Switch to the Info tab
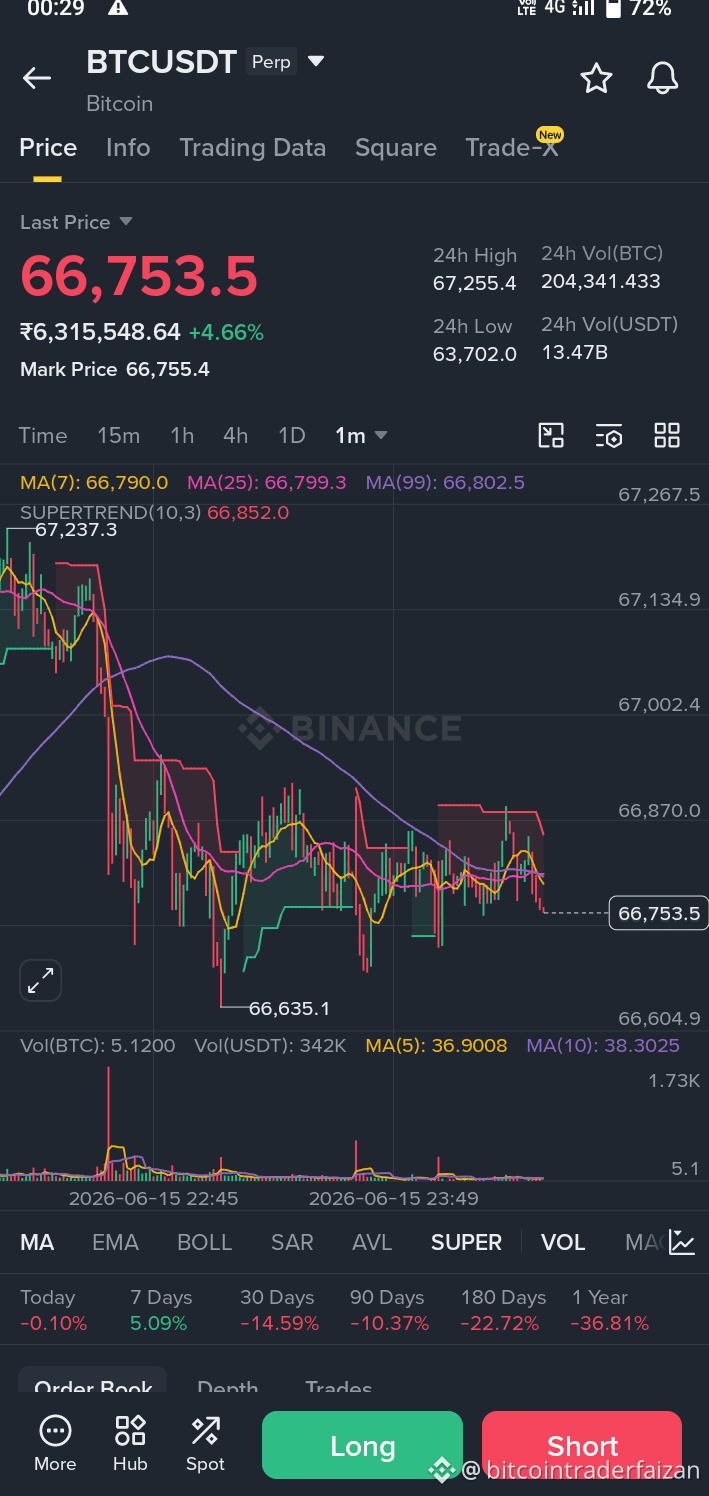 tap(128, 148)
